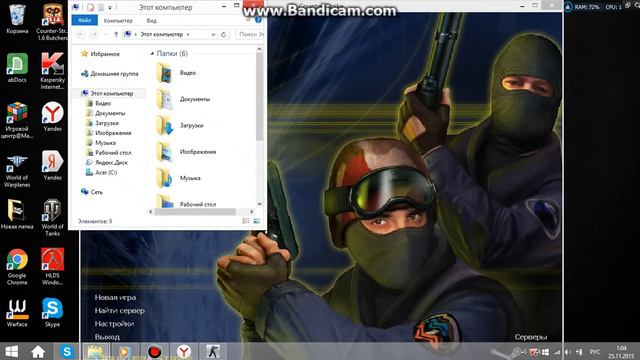
Task: Open Kaspersky Internet Security desktop icon
Action: click(53, 71)
